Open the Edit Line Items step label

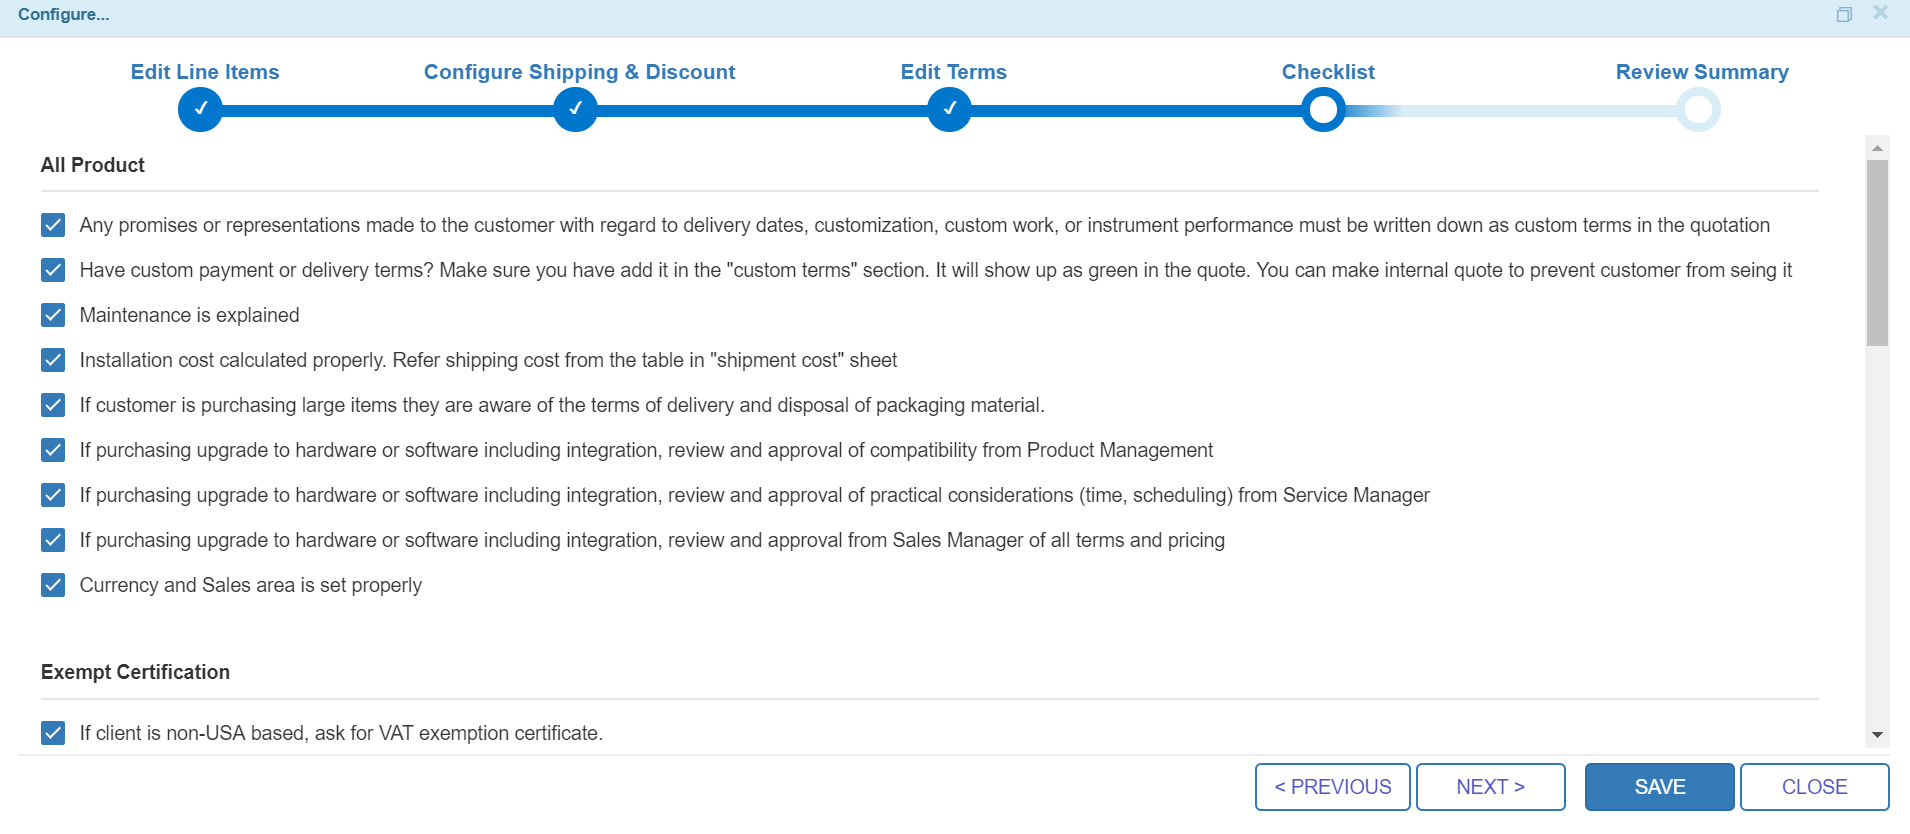pyautogui.click(x=205, y=72)
